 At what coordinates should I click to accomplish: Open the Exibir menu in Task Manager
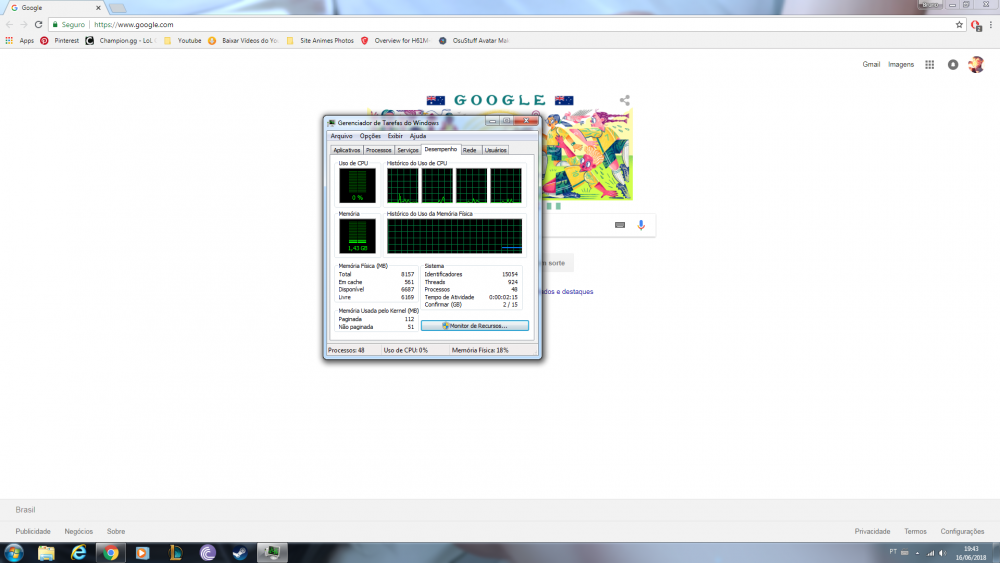tap(395, 136)
